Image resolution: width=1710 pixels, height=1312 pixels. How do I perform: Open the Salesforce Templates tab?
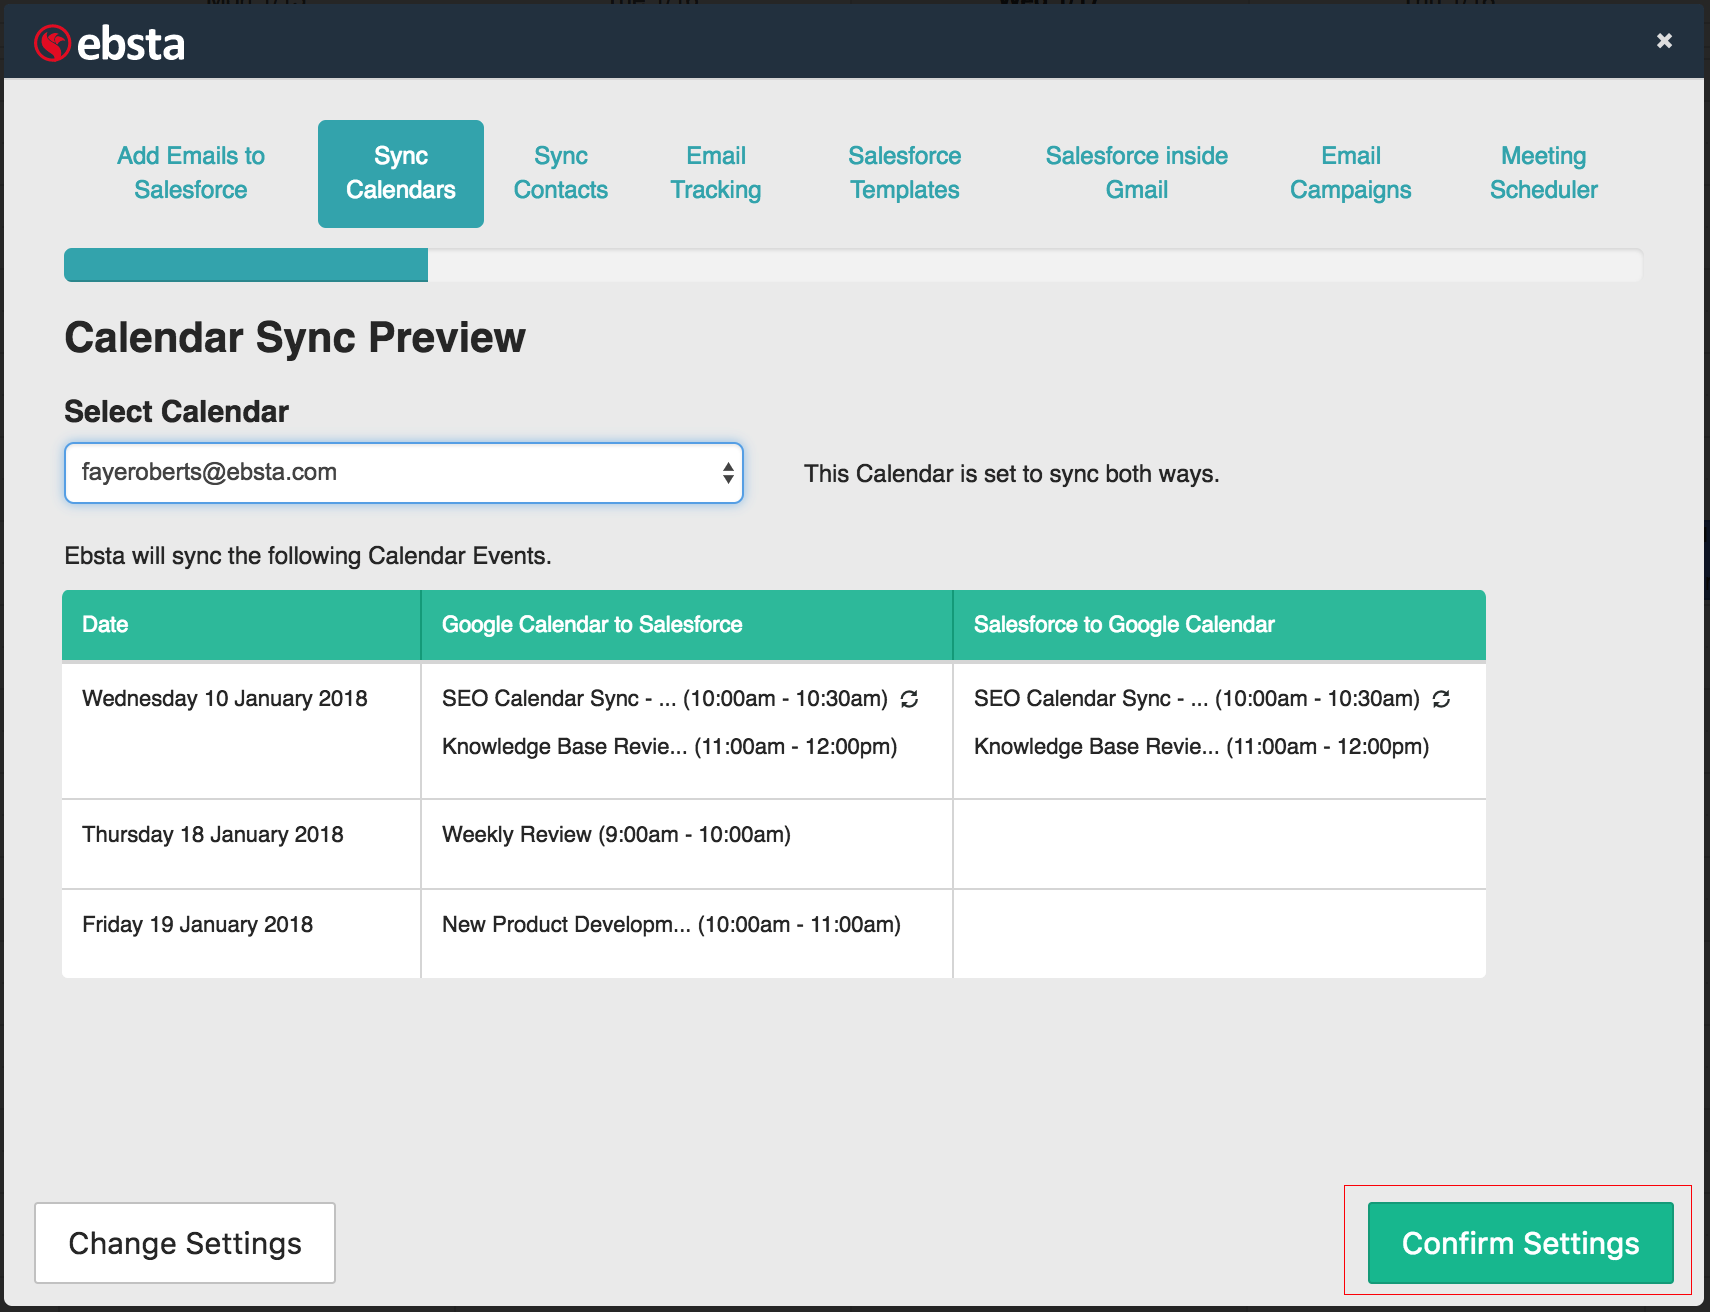[904, 173]
